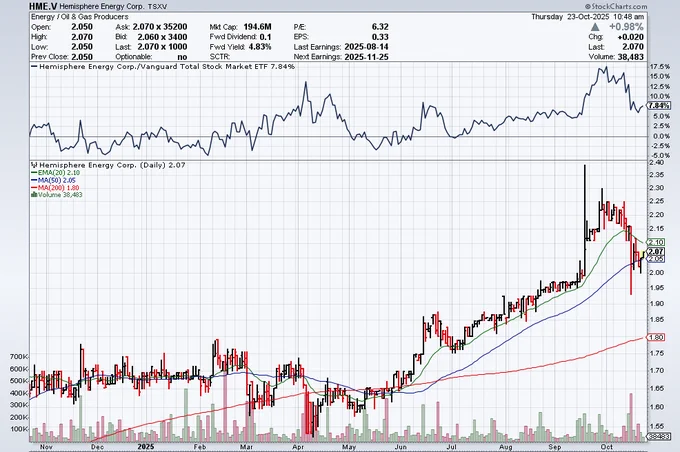Click the Fwd Dividend 0.1 value

(265, 37)
